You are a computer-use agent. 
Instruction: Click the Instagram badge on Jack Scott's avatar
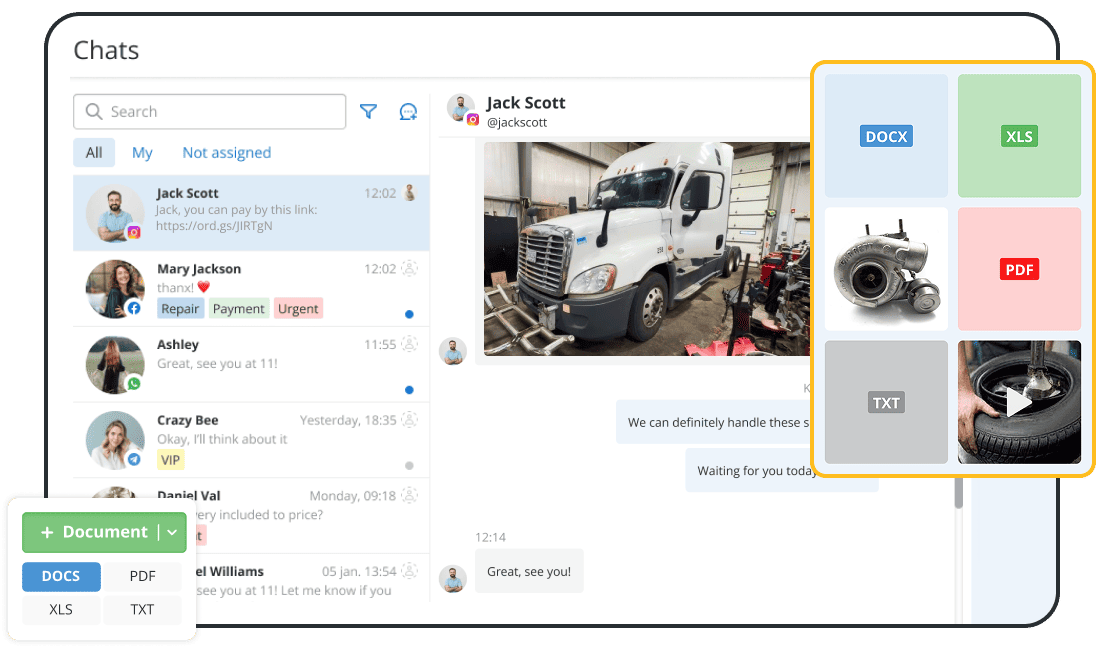click(134, 233)
